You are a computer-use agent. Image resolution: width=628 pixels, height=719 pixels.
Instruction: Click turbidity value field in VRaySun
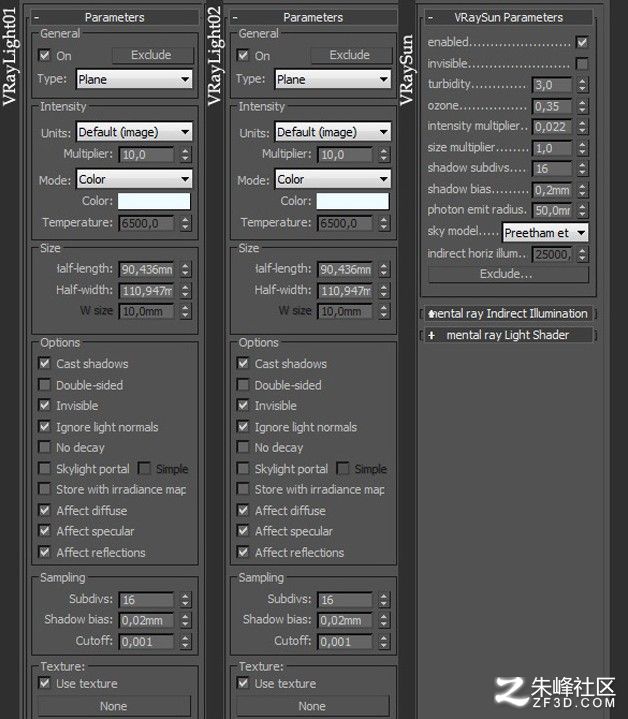tap(552, 85)
